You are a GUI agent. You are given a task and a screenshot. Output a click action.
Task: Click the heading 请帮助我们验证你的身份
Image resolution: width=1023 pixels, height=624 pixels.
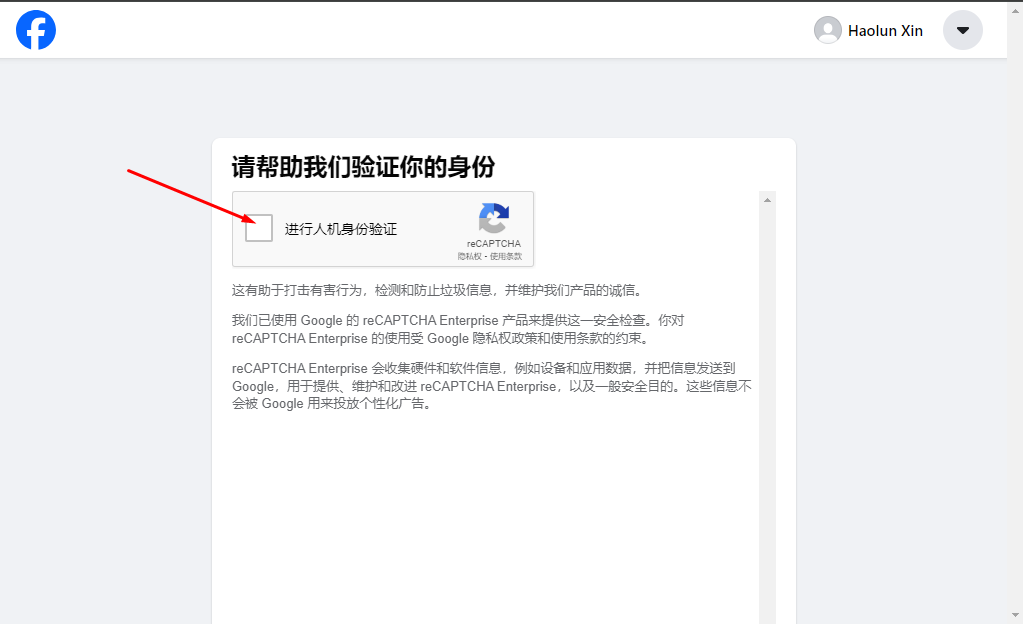pos(363,167)
